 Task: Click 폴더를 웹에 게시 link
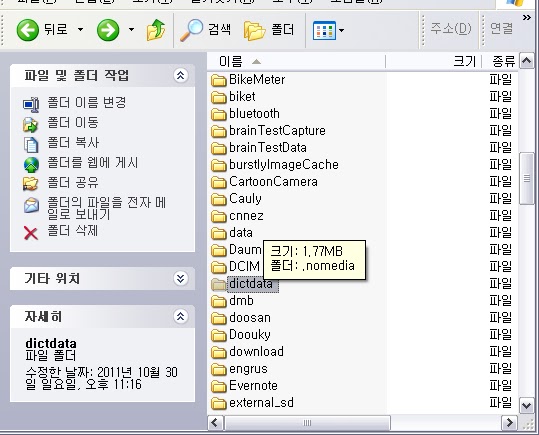(92, 163)
